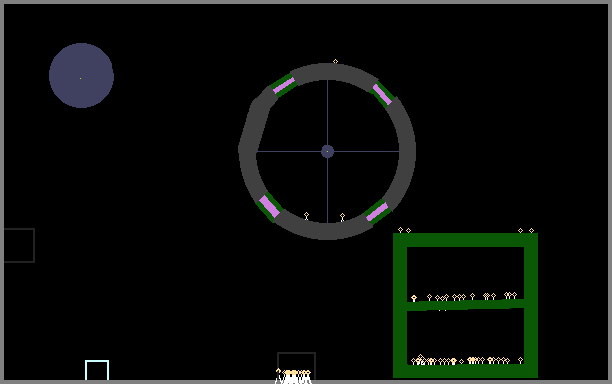Select the wheel's lower-right pink segment
Viewport: 612px width, 384px height.
click(377, 212)
